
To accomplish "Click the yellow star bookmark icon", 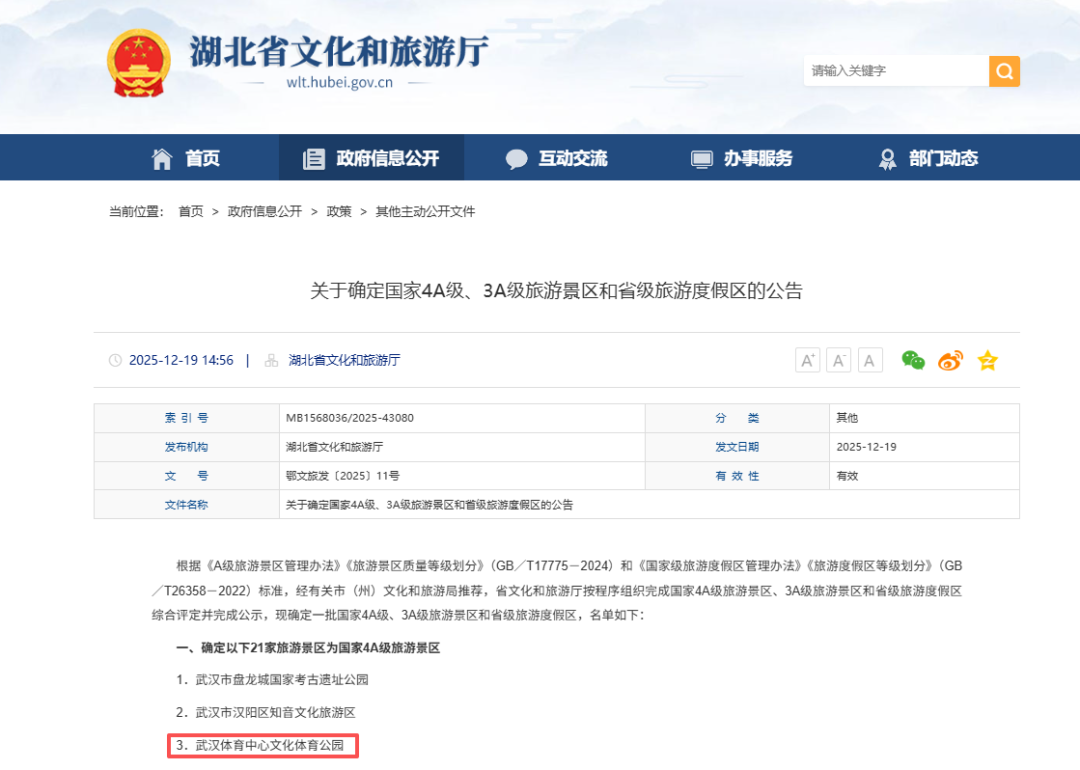I will pyautogui.click(x=988, y=361).
